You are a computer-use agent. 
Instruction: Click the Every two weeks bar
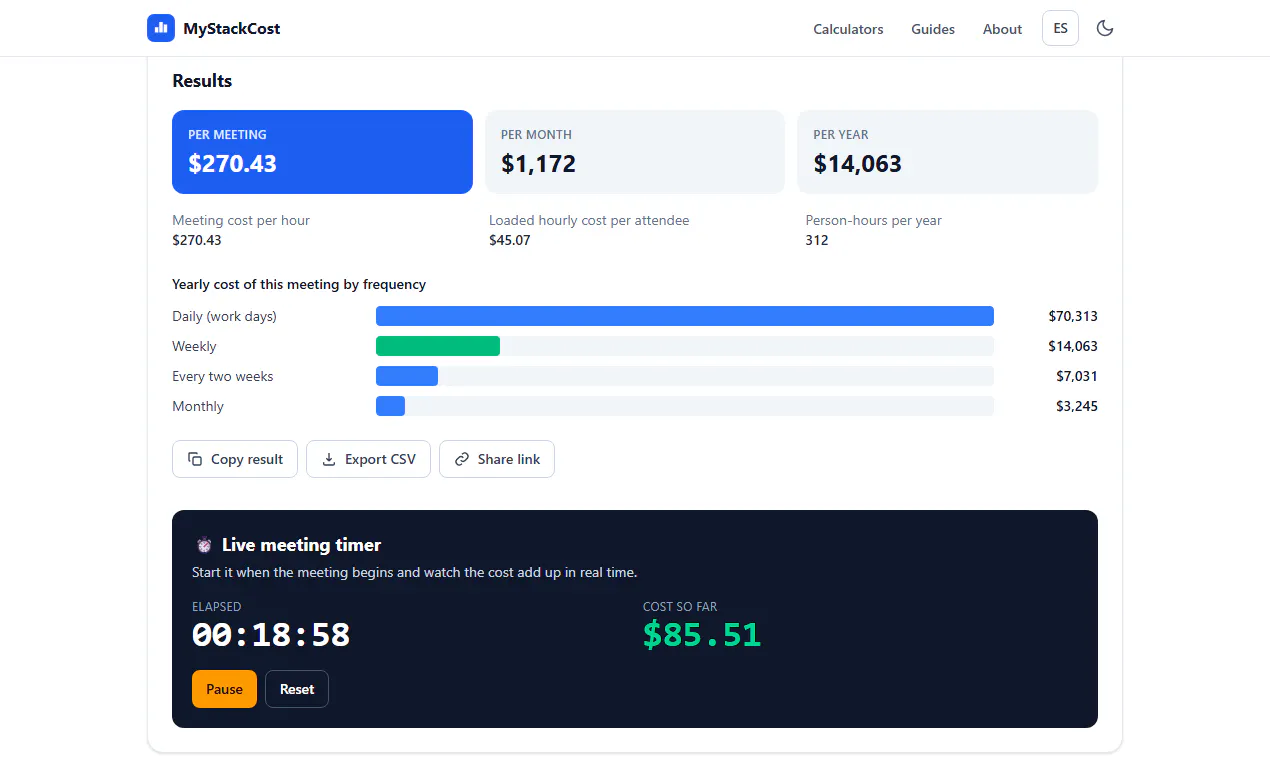407,376
